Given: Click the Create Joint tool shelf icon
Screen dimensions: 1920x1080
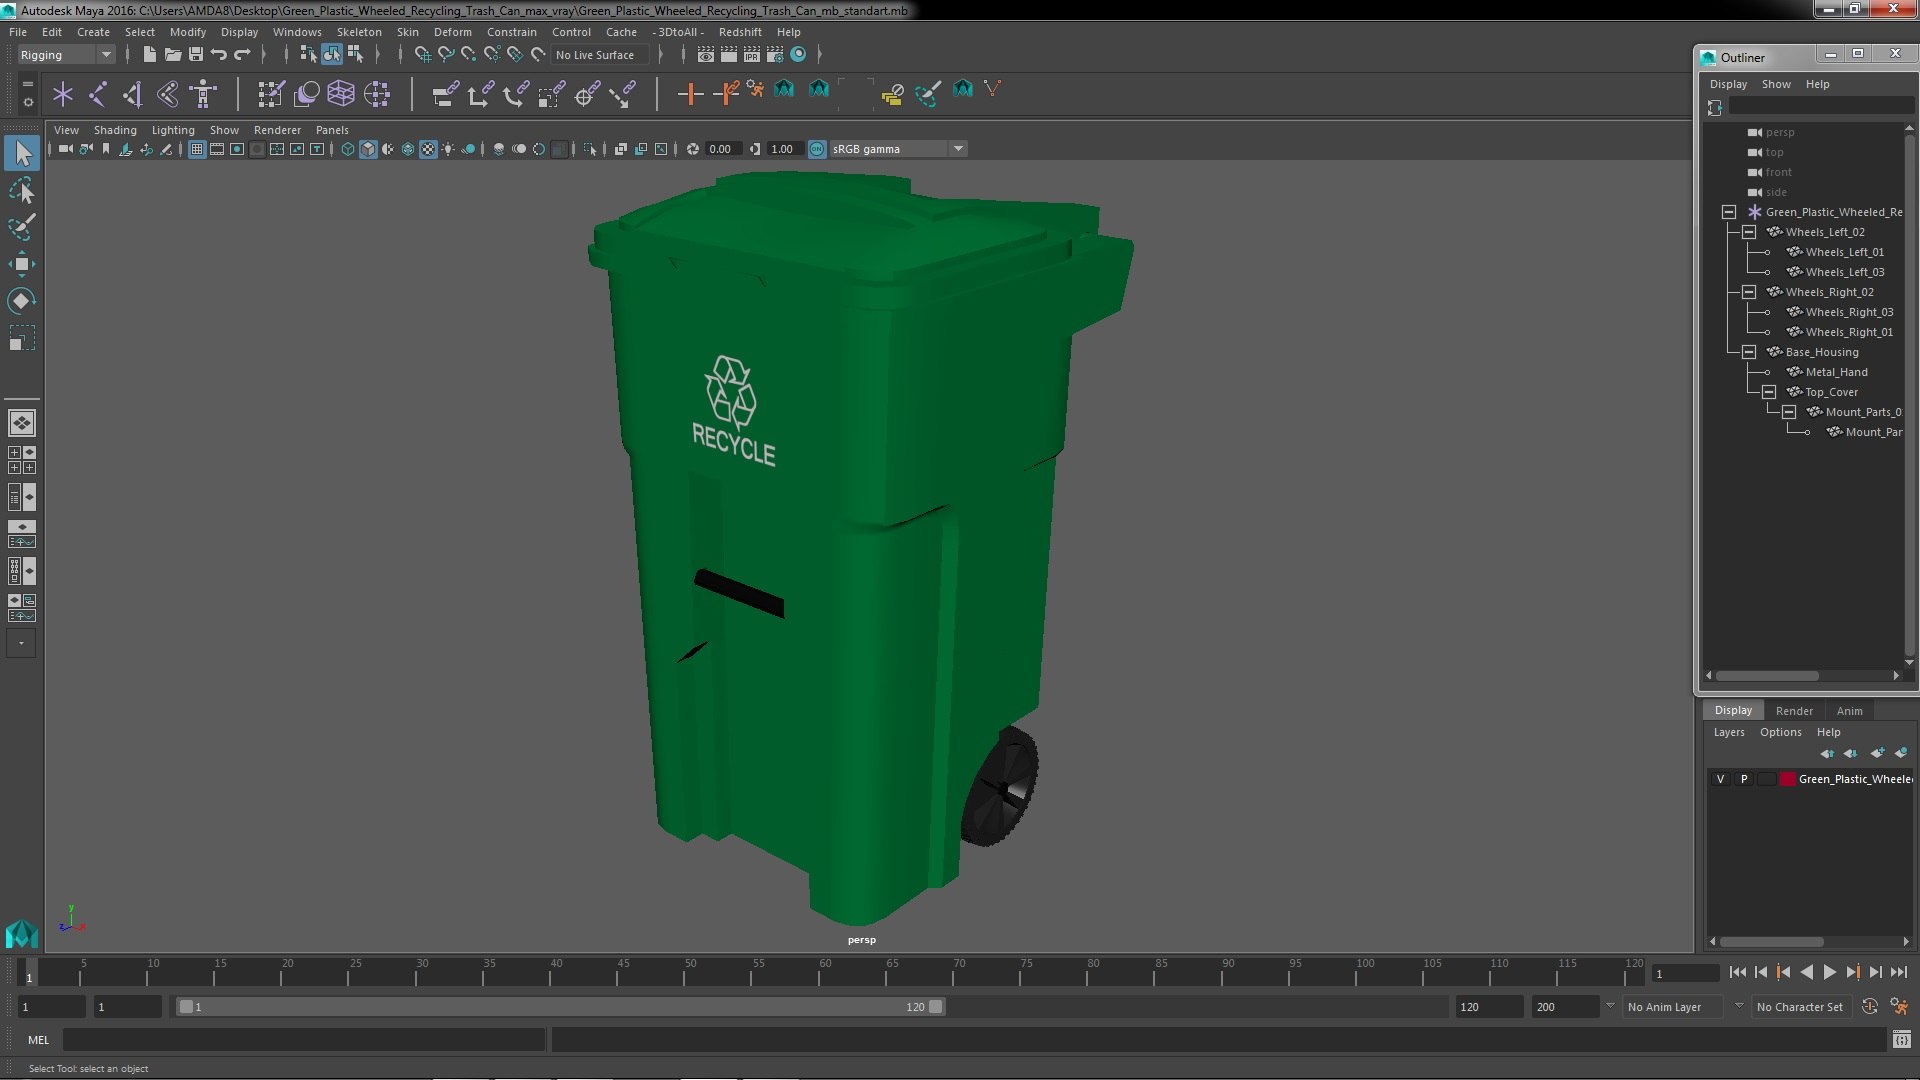Looking at the screenshot, I should (x=98, y=94).
